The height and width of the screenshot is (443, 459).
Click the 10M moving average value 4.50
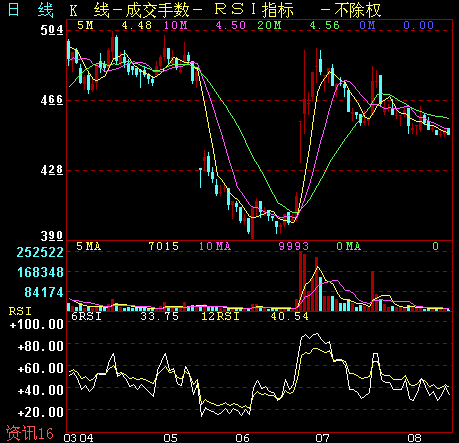click(x=231, y=25)
